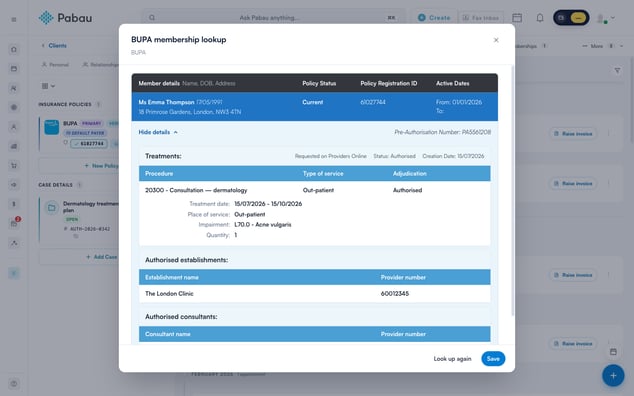Open the calendar icon in top bar

pos(517,18)
